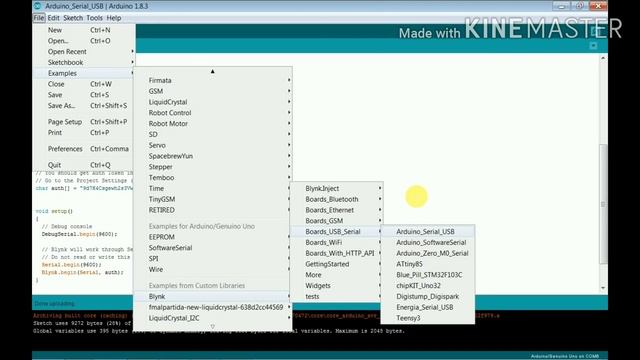Screen dimensions: 640x360
Task: Choose Save As... in File menu
Action: click(x=84, y=106)
